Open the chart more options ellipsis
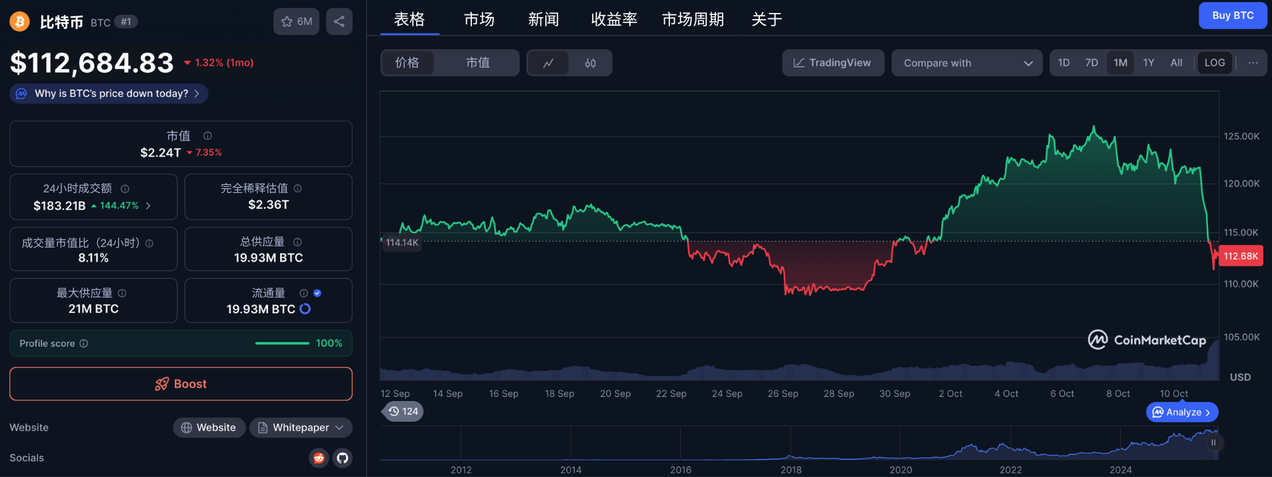This screenshot has width=1272, height=477. pos(1253,63)
